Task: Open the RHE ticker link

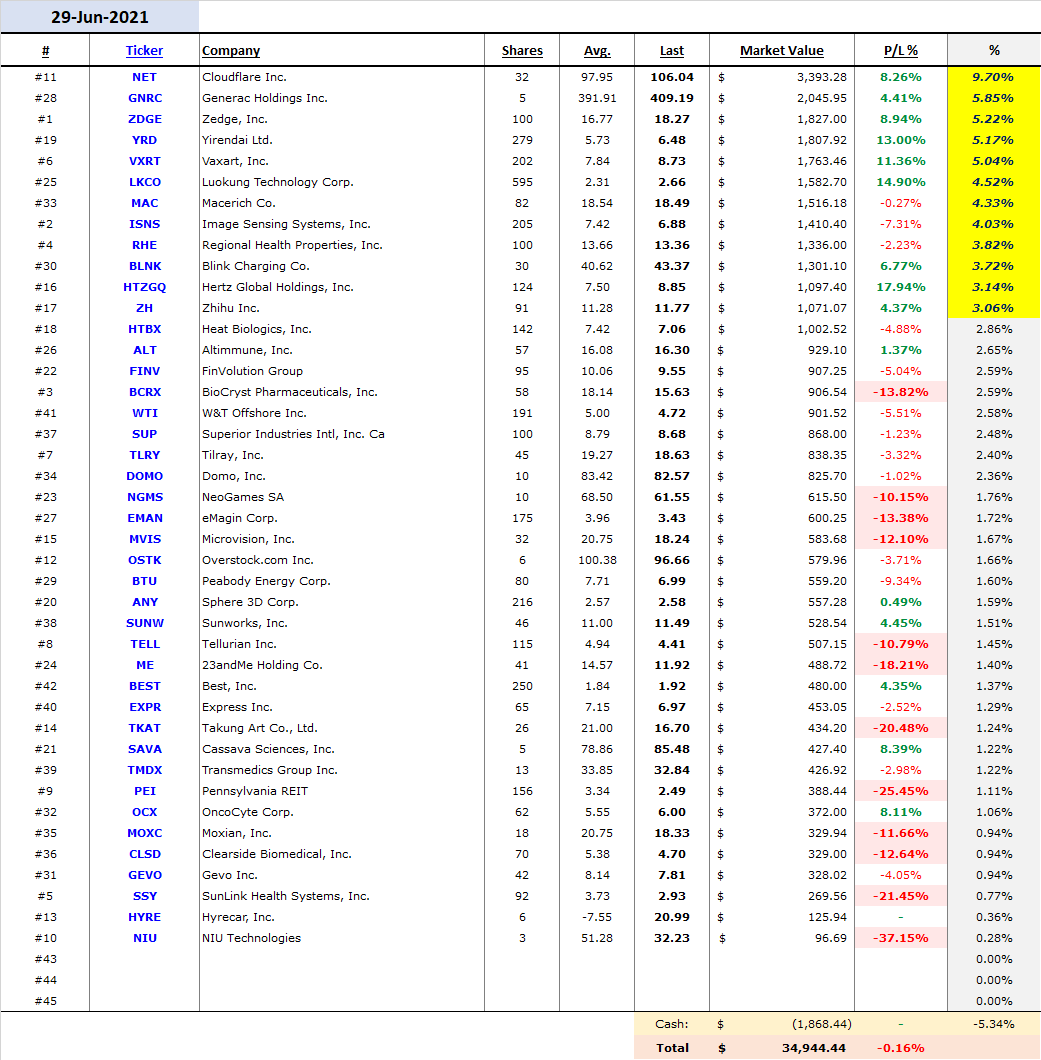Action: 144,245
